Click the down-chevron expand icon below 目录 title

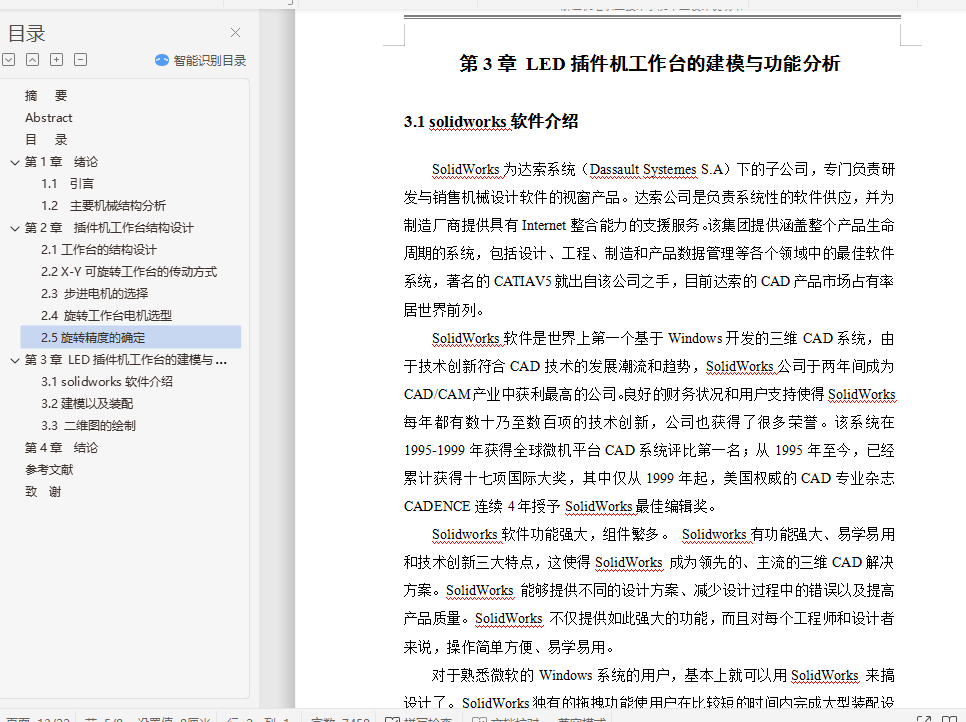pos(9,60)
